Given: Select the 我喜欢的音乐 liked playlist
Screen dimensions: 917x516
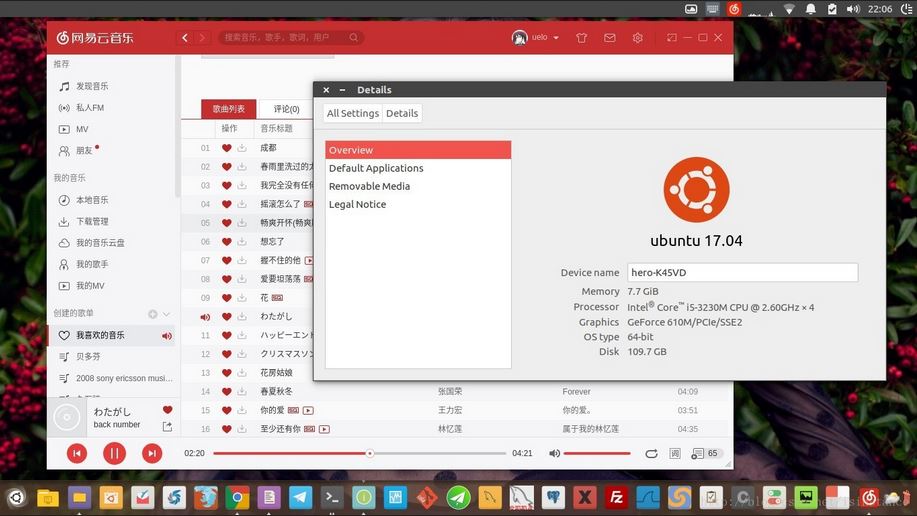Looking at the screenshot, I should [111, 335].
